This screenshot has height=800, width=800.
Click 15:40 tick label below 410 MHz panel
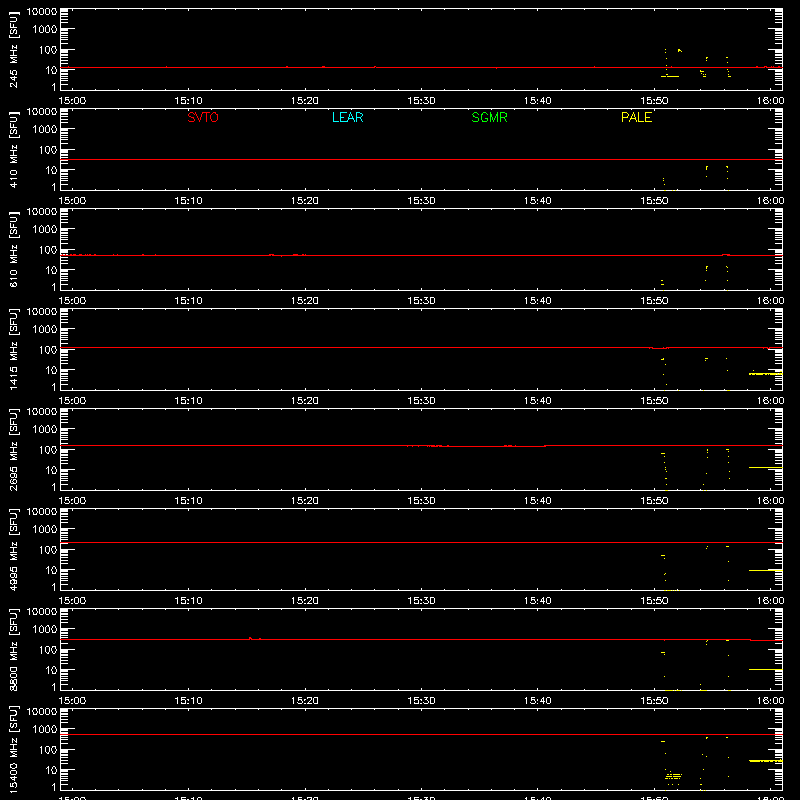[x=538, y=201]
